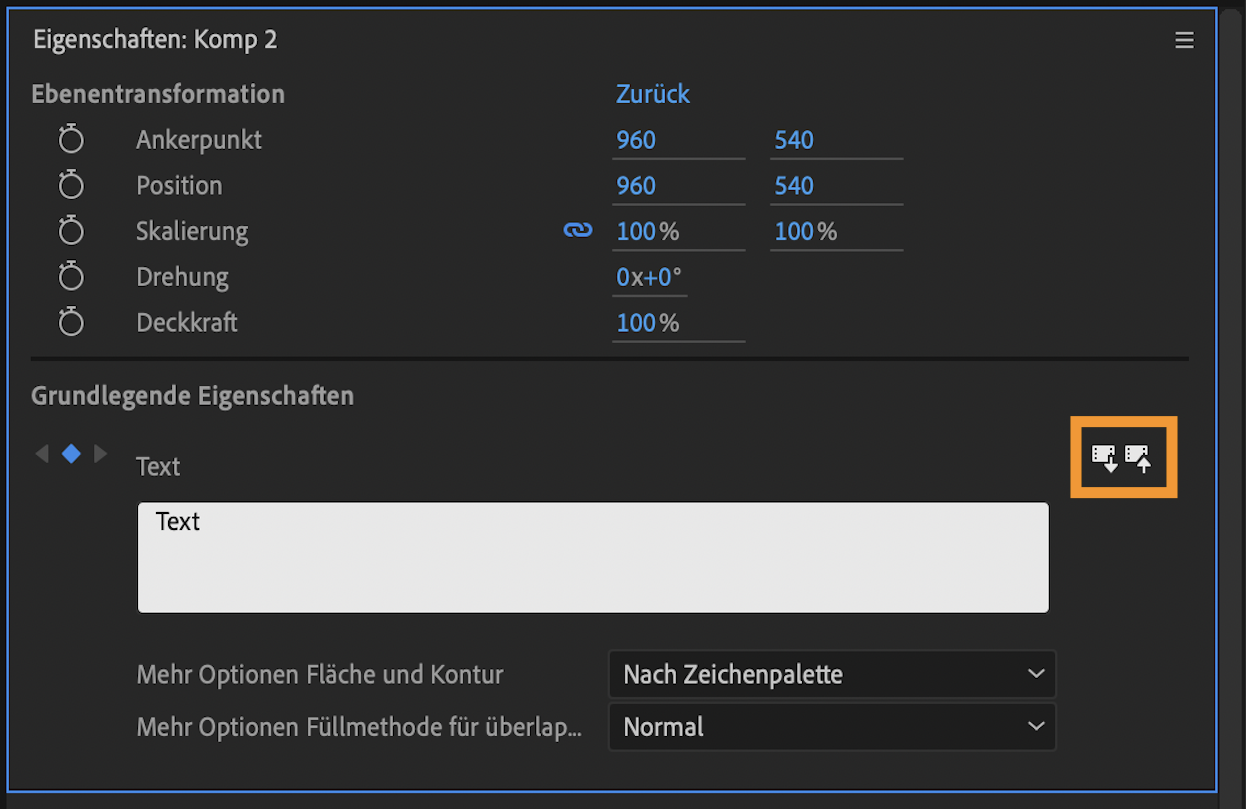Go to next Text keyframe arrow
Screen dimensions: 1246x809
pyautogui.click(x=100, y=454)
